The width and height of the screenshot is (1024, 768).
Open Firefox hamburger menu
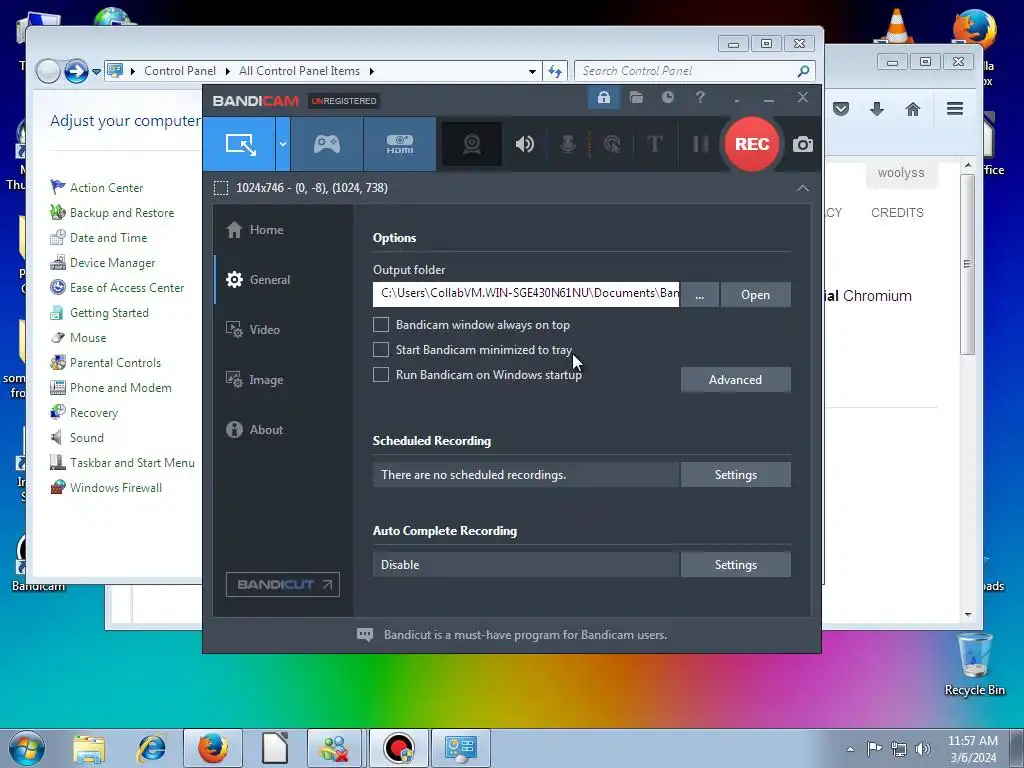(x=955, y=108)
